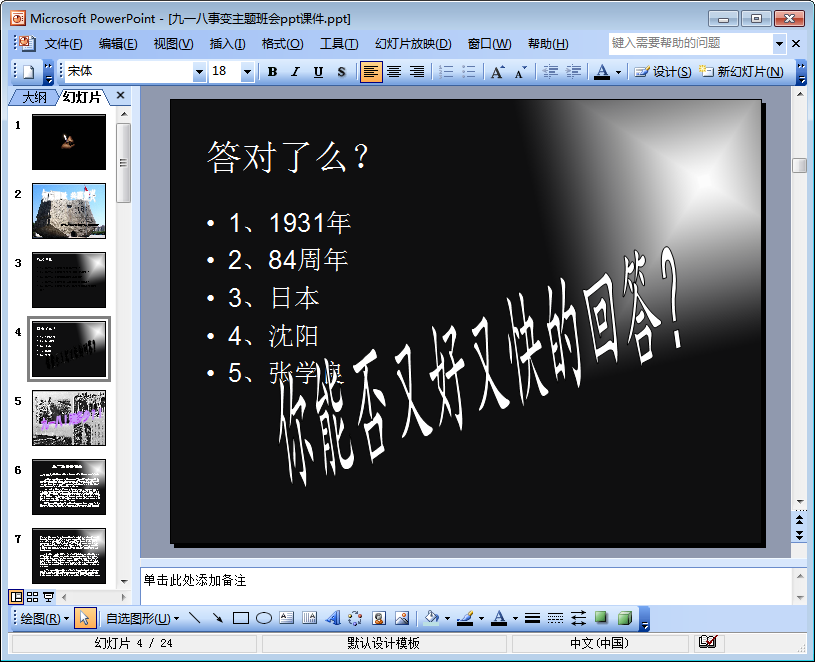Expand the font size dropdown list
The width and height of the screenshot is (815, 662).
pos(247,72)
